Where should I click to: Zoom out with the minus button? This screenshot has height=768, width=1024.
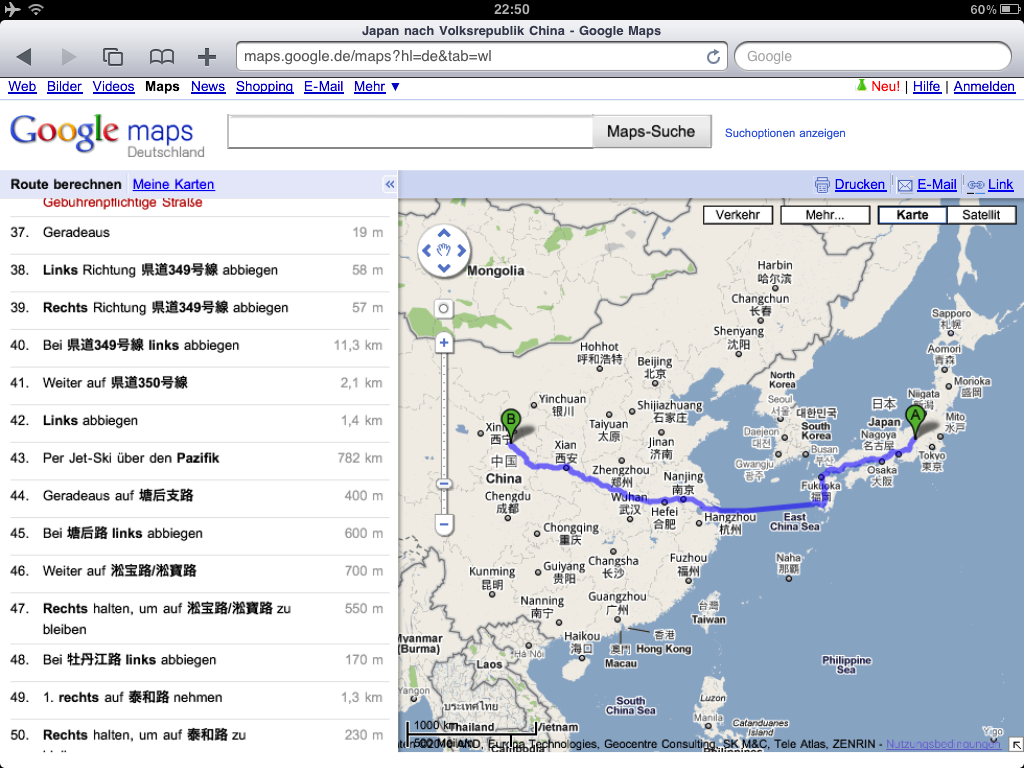point(444,524)
